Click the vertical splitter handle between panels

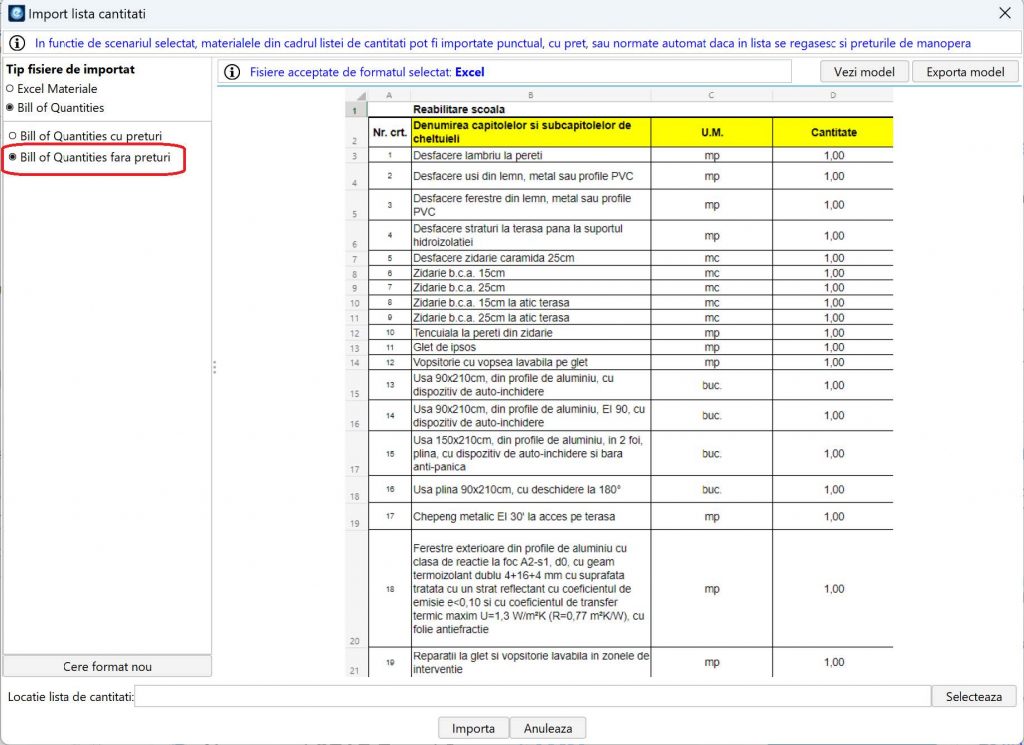click(214, 368)
